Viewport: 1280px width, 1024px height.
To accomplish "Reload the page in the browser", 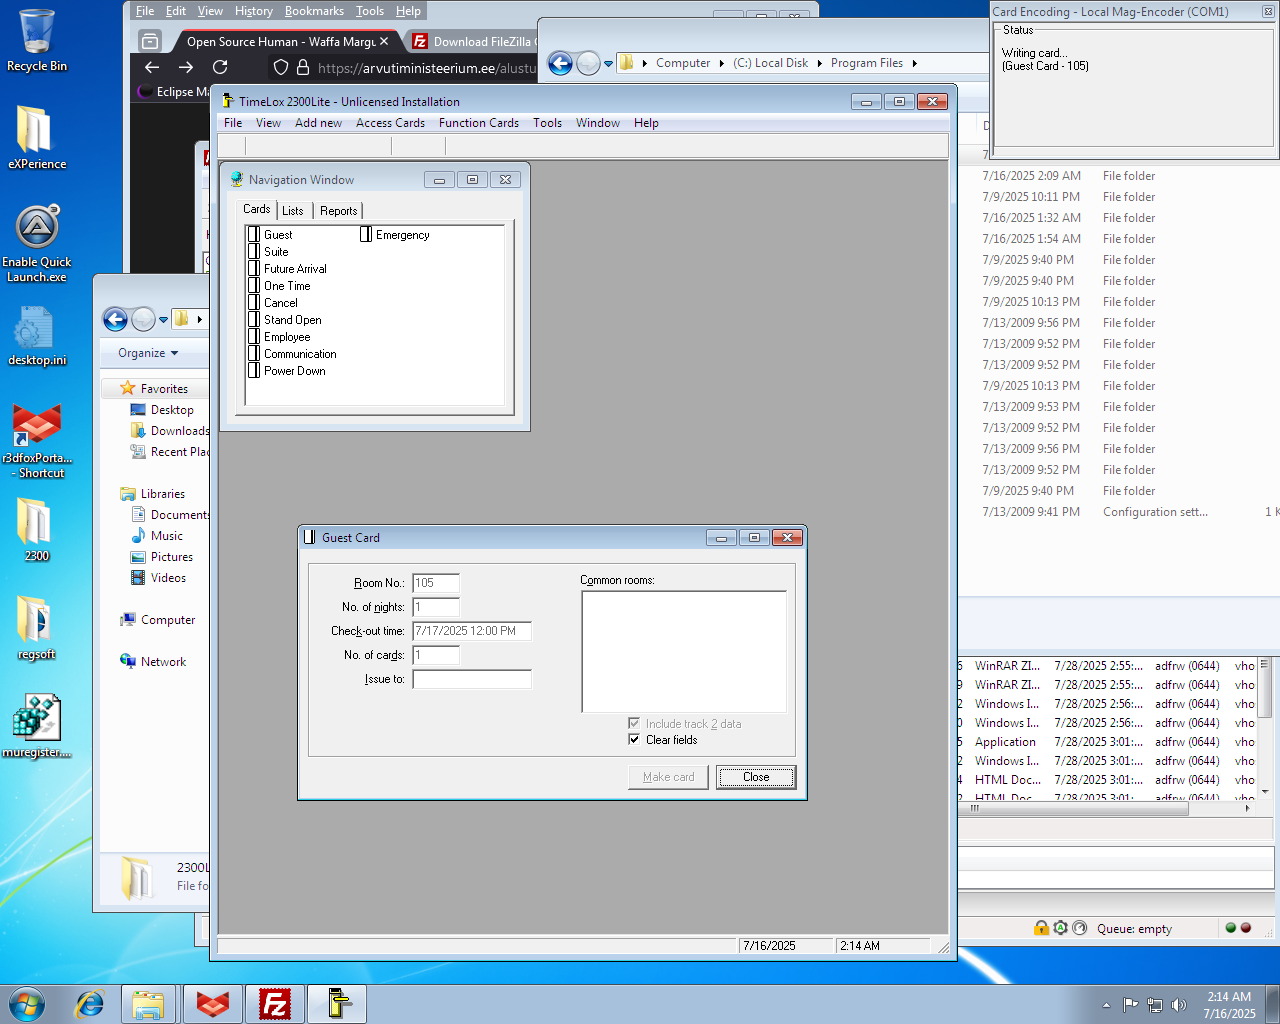I will [220, 67].
